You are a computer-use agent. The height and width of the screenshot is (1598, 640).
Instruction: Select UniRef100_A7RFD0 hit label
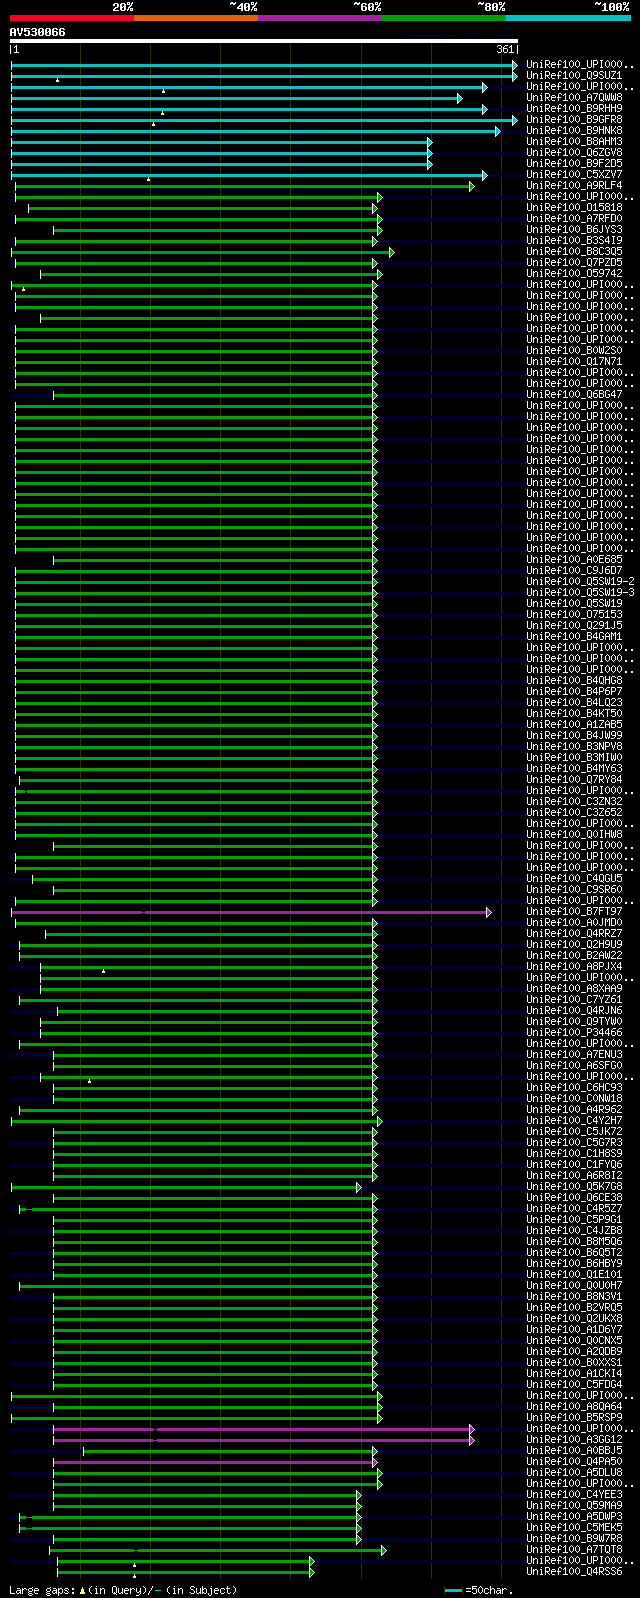[x=574, y=218]
